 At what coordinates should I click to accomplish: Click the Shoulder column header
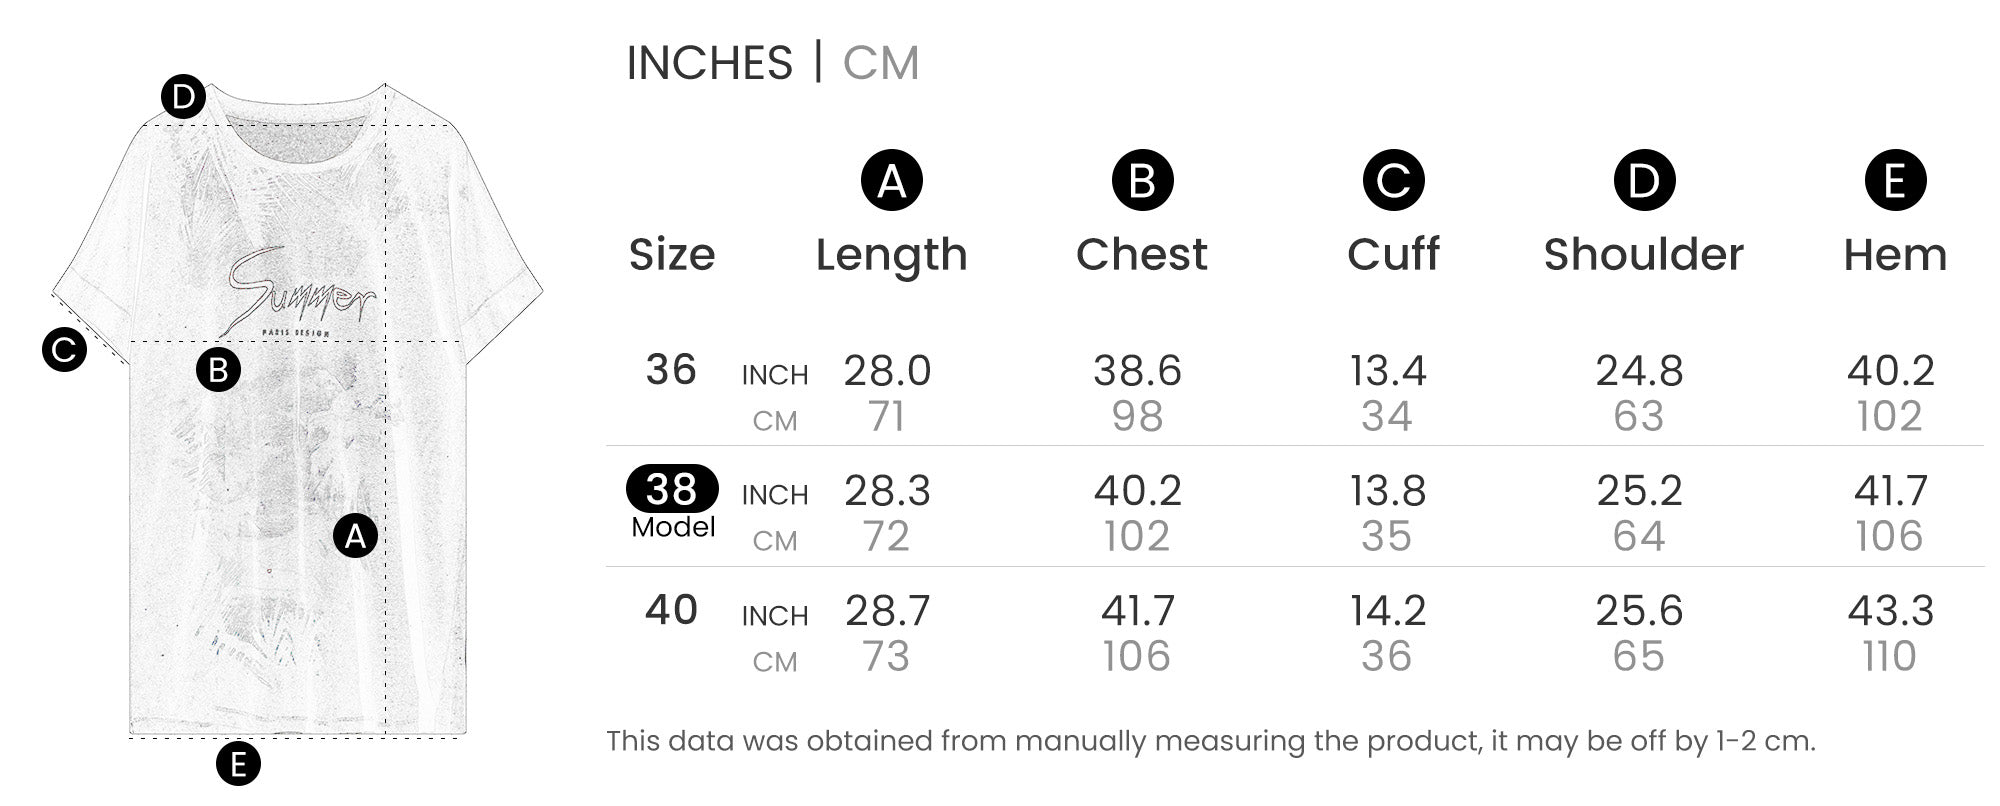1643,255
